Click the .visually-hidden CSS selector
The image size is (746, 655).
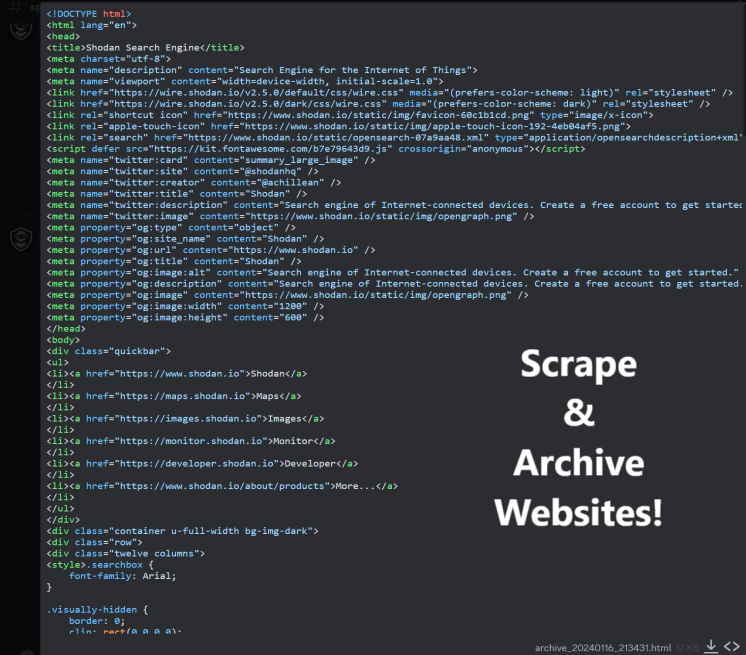click(96, 608)
